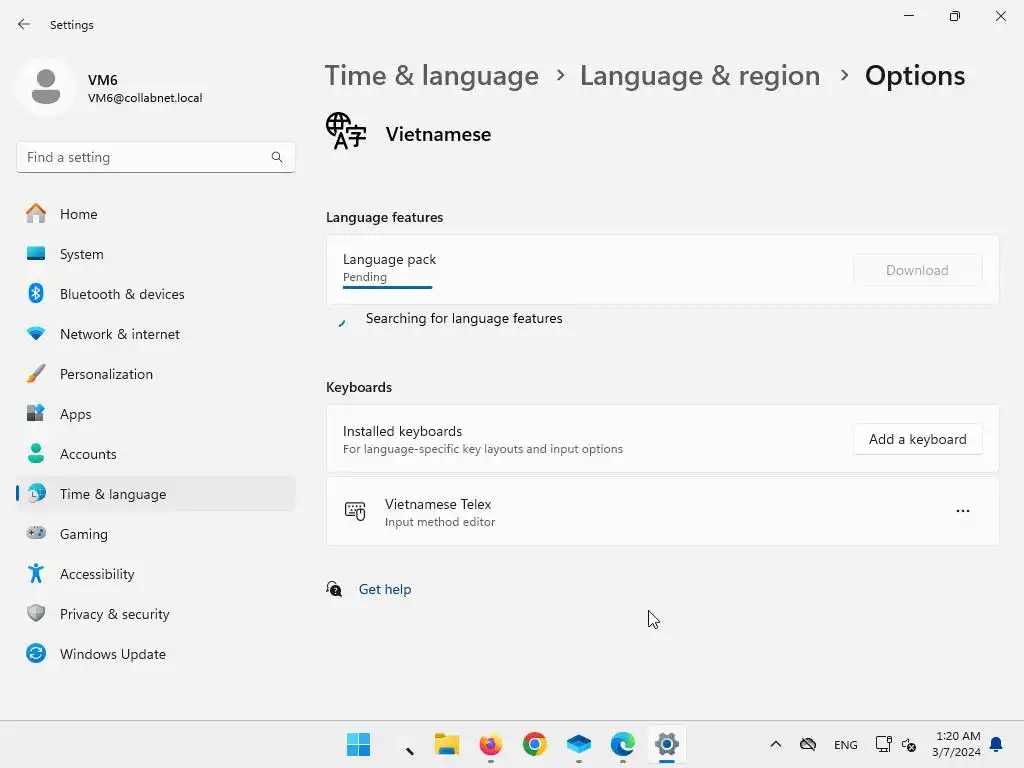Switch input language from ENG indicator
Screen dimensions: 1024x768
click(845, 744)
